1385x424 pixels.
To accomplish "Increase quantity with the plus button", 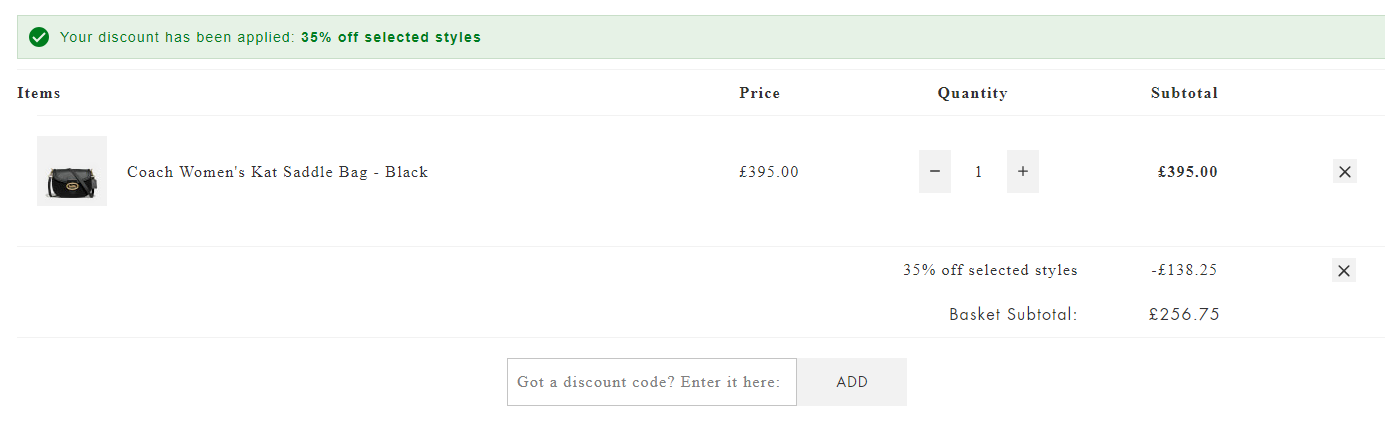I will click(x=1023, y=171).
